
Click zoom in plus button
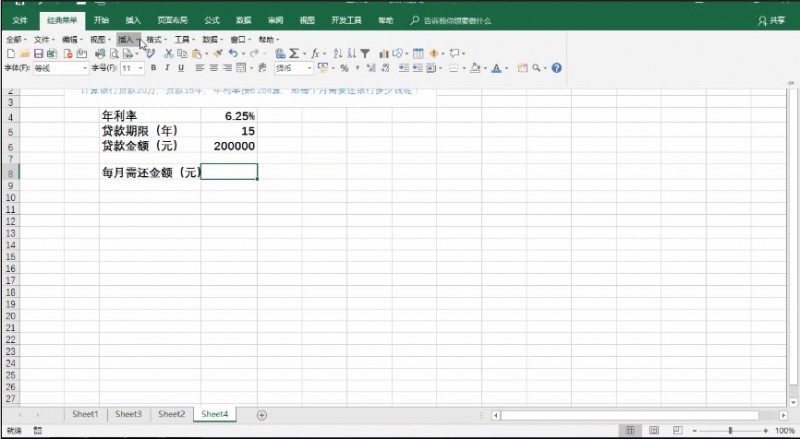pos(766,431)
